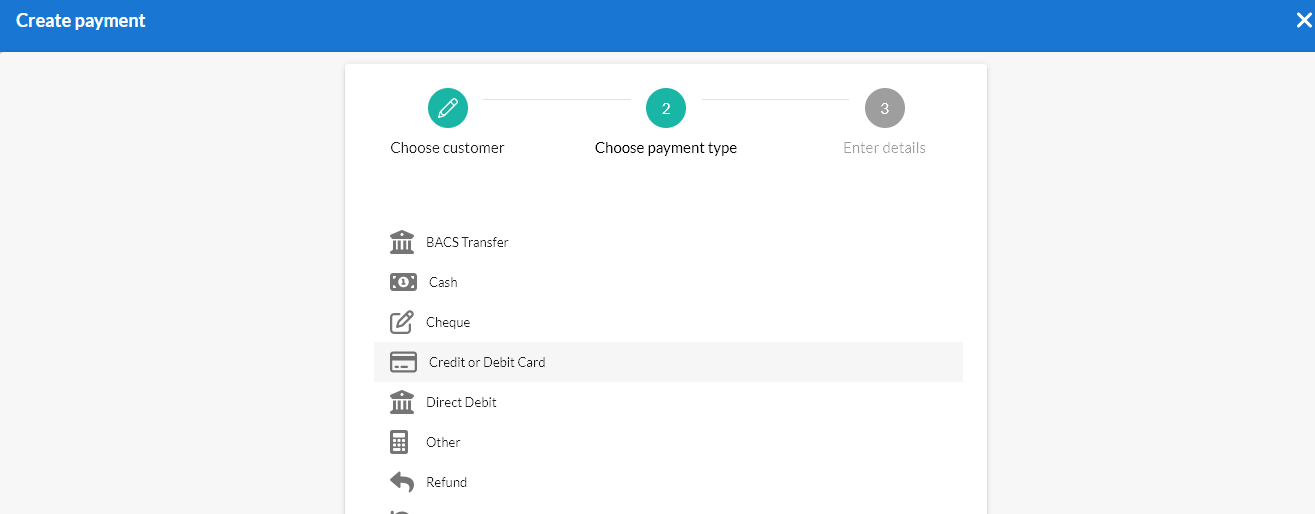
Task: Click the Cheque pencil-and-paper icon
Action: [402, 322]
